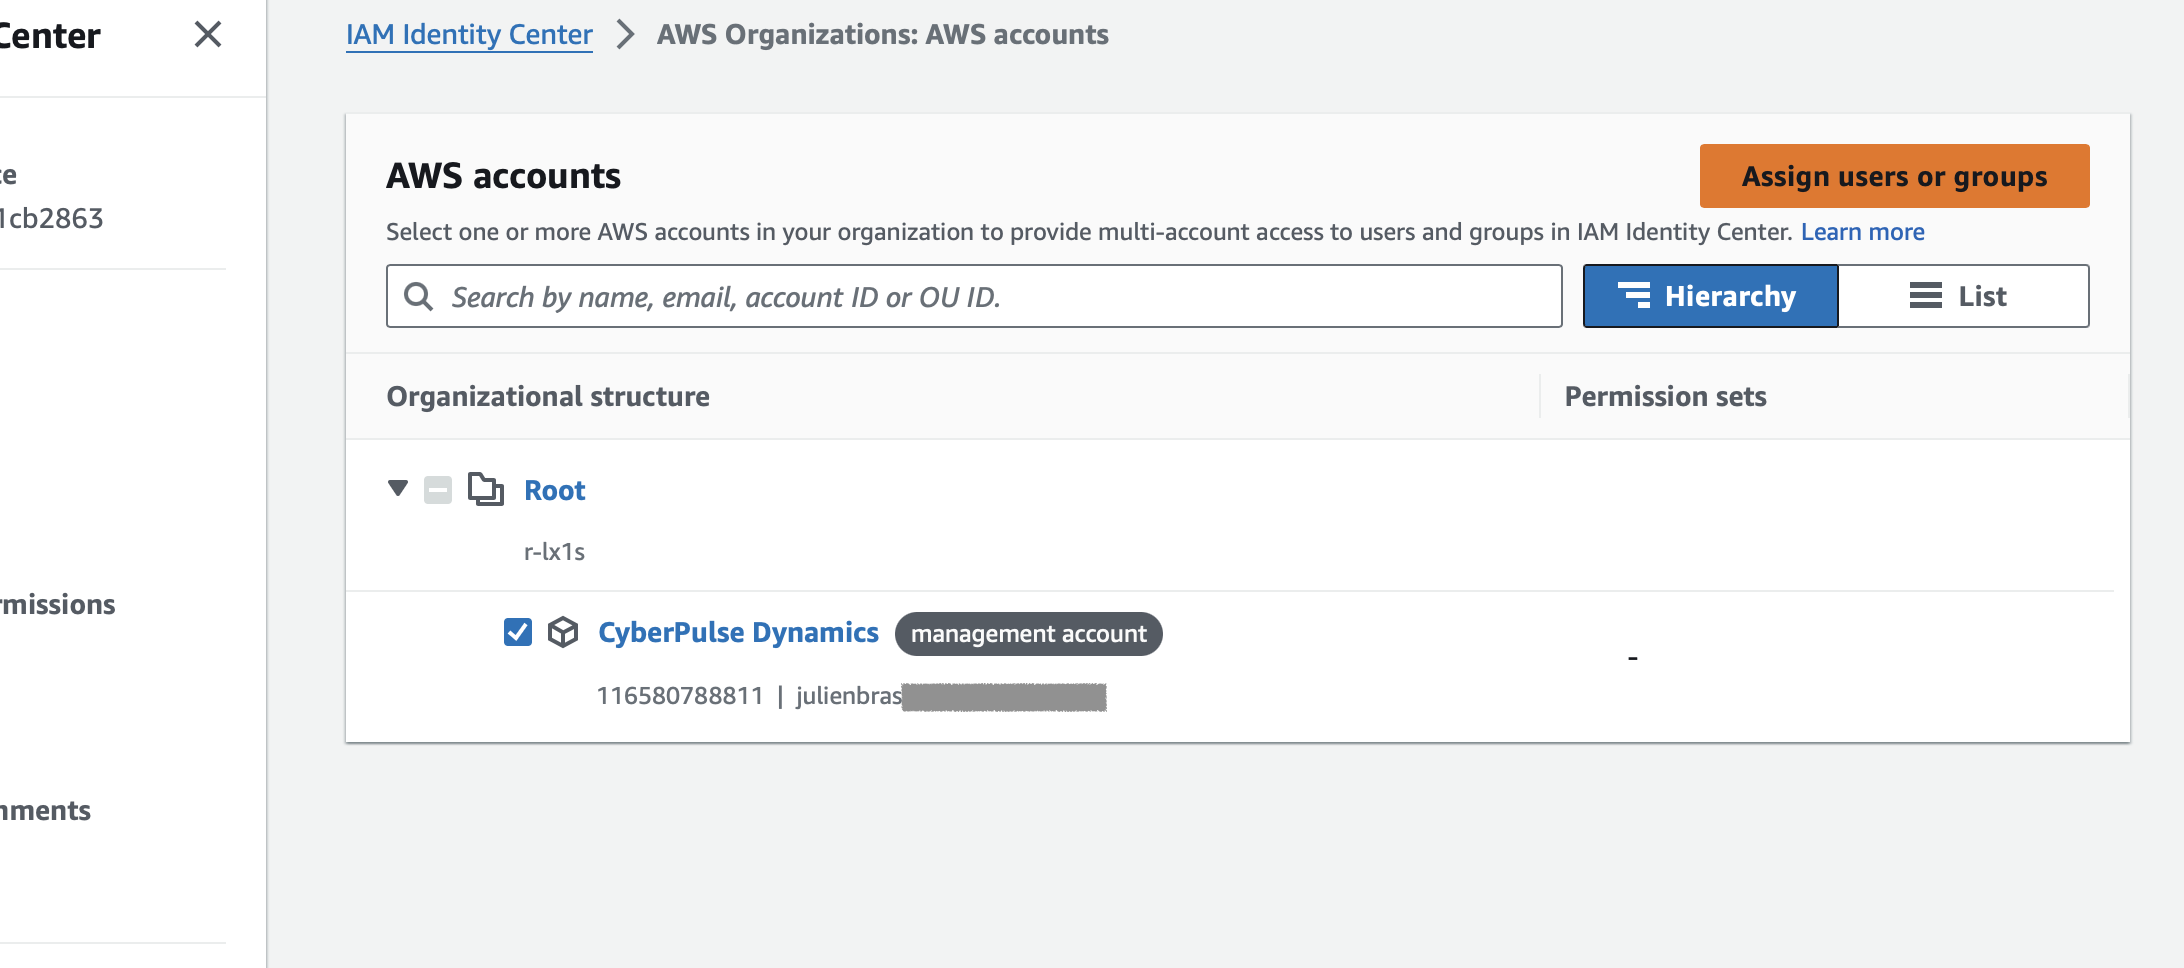Click the Permission sets column header

pos(1665,396)
